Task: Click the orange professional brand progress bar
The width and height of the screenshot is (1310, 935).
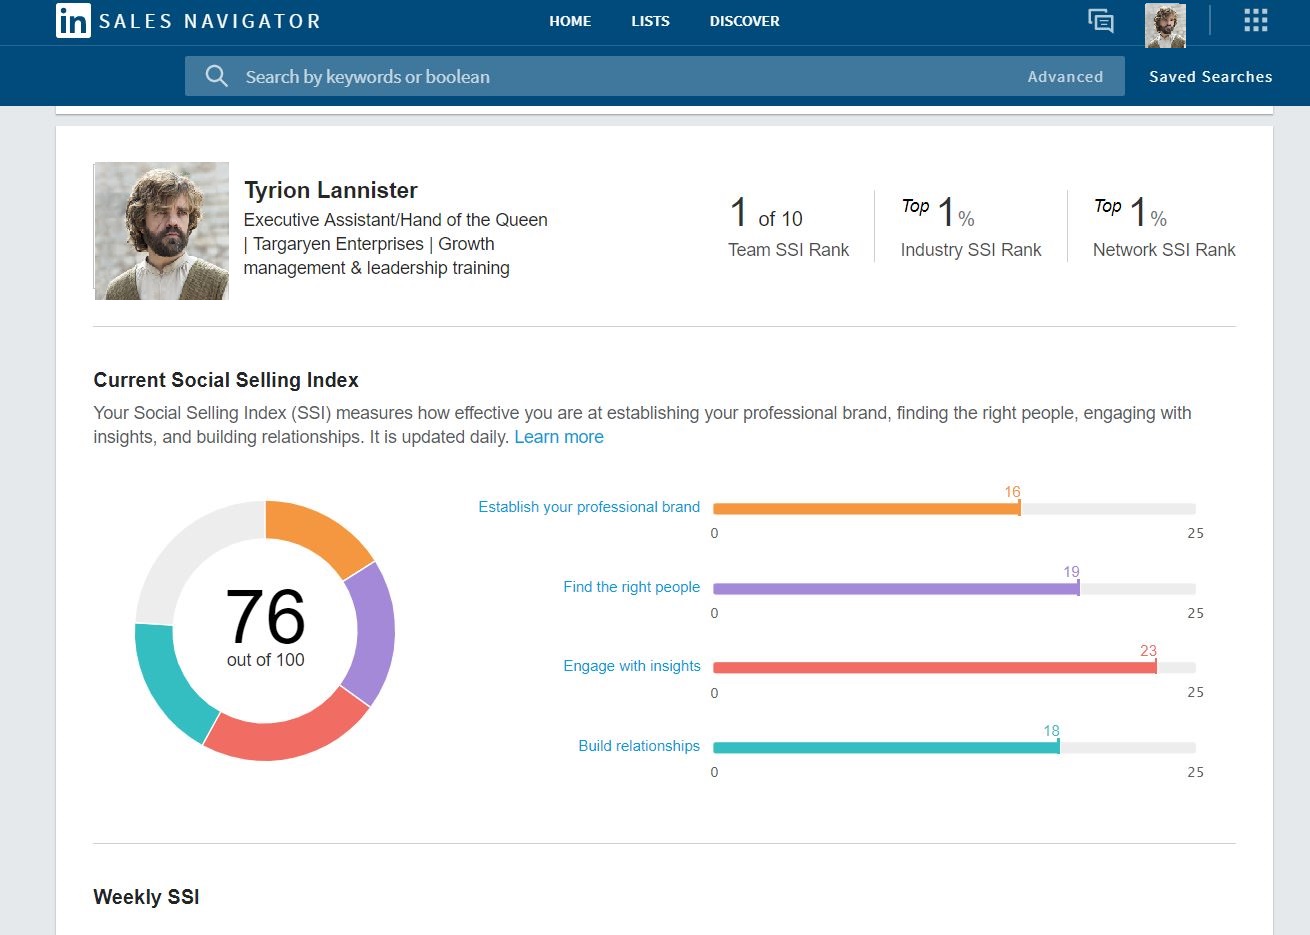Action: tap(866, 509)
